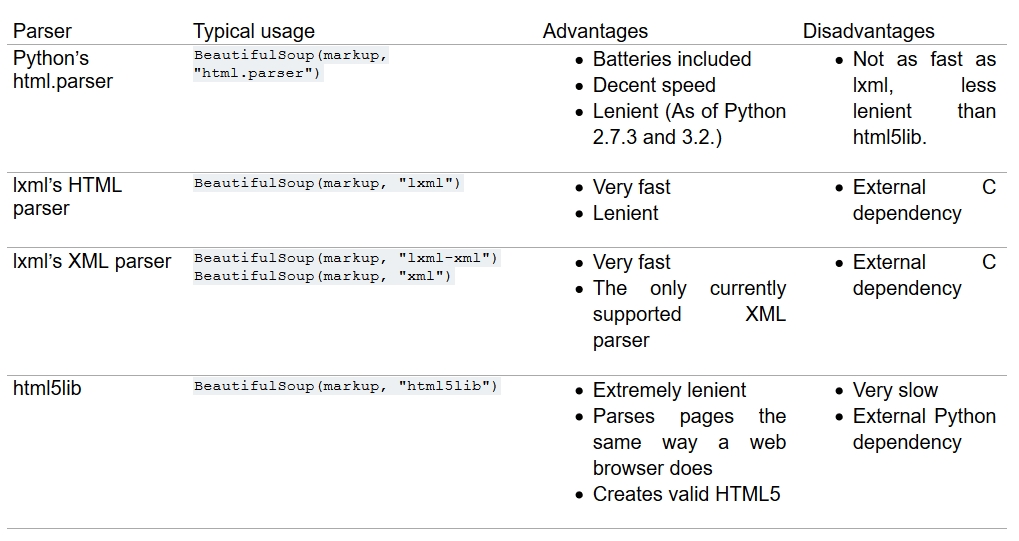Click the BeautifulSoup(markup, "lxml-xml") code line
The width and height of the screenshot is (1019, 541).
pyautogui.click(x=345, y=258)
